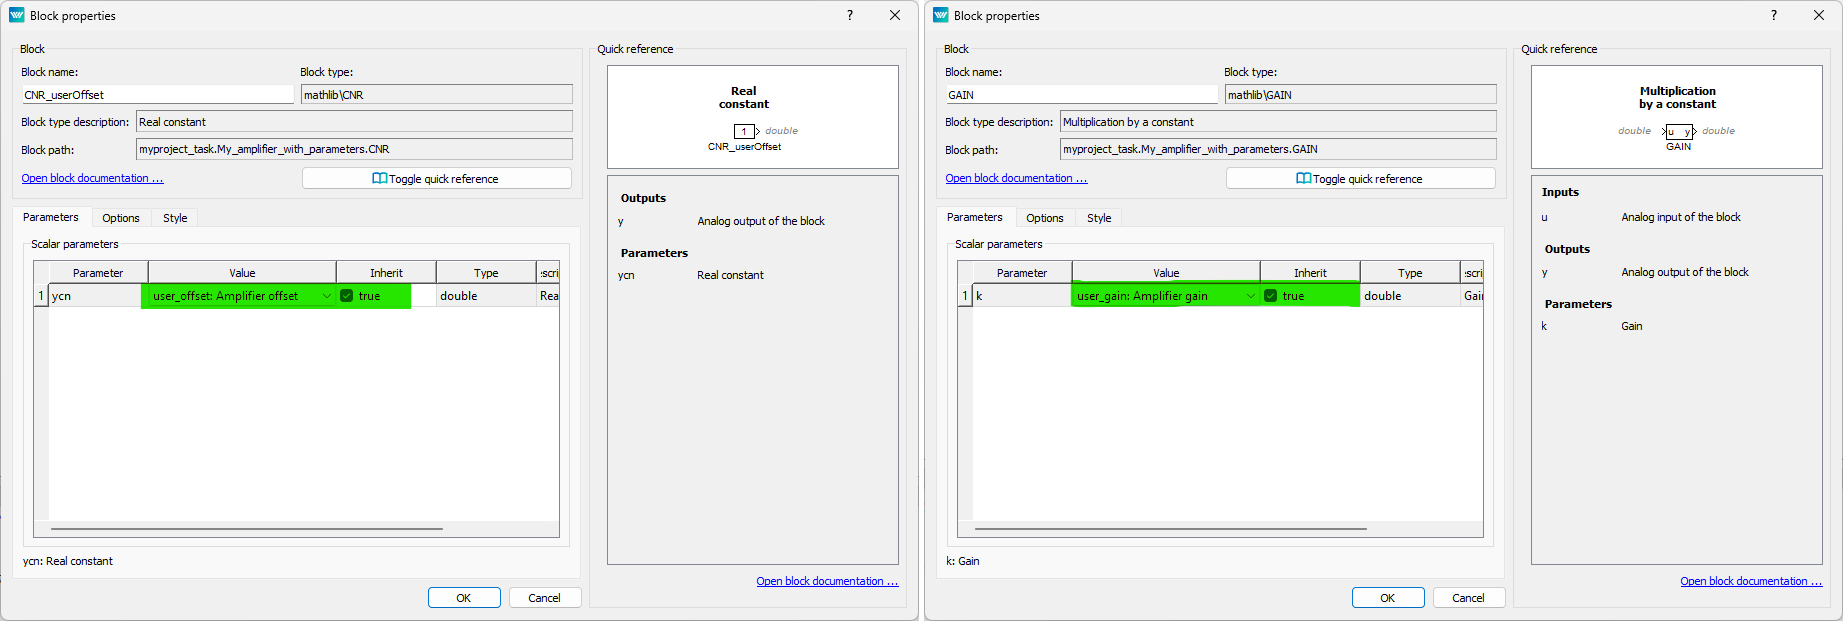1843x621 pixels.
Task: Click the CNR_userOffset block symbol in quick reference
Action: tap(744, 131)
